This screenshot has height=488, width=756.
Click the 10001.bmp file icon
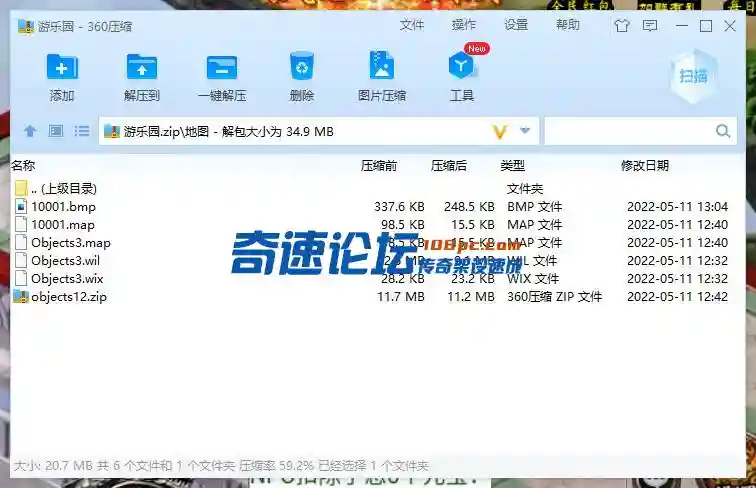tap(21, 206)
